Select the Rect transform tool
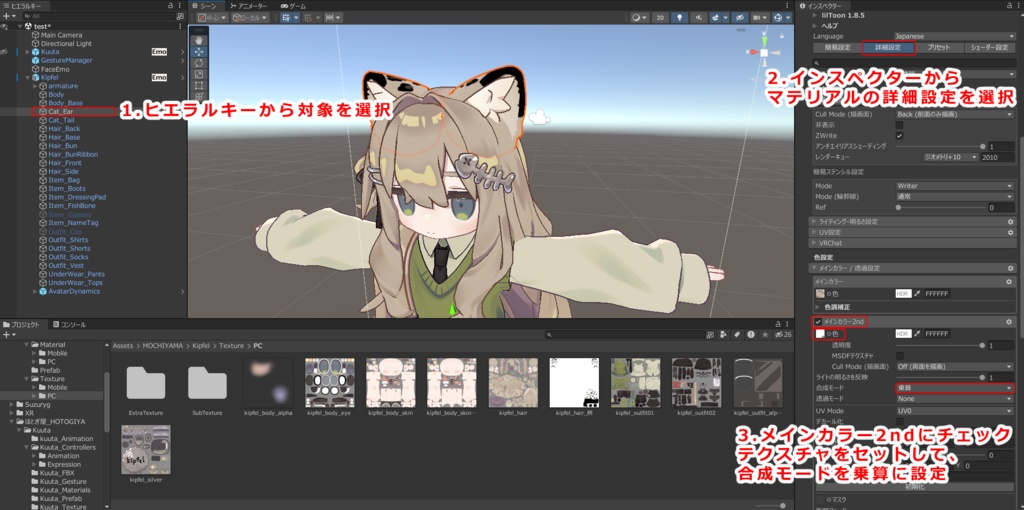Viewport: 1024px width, 510px height. pyautogui.click(x=199, y=85)
